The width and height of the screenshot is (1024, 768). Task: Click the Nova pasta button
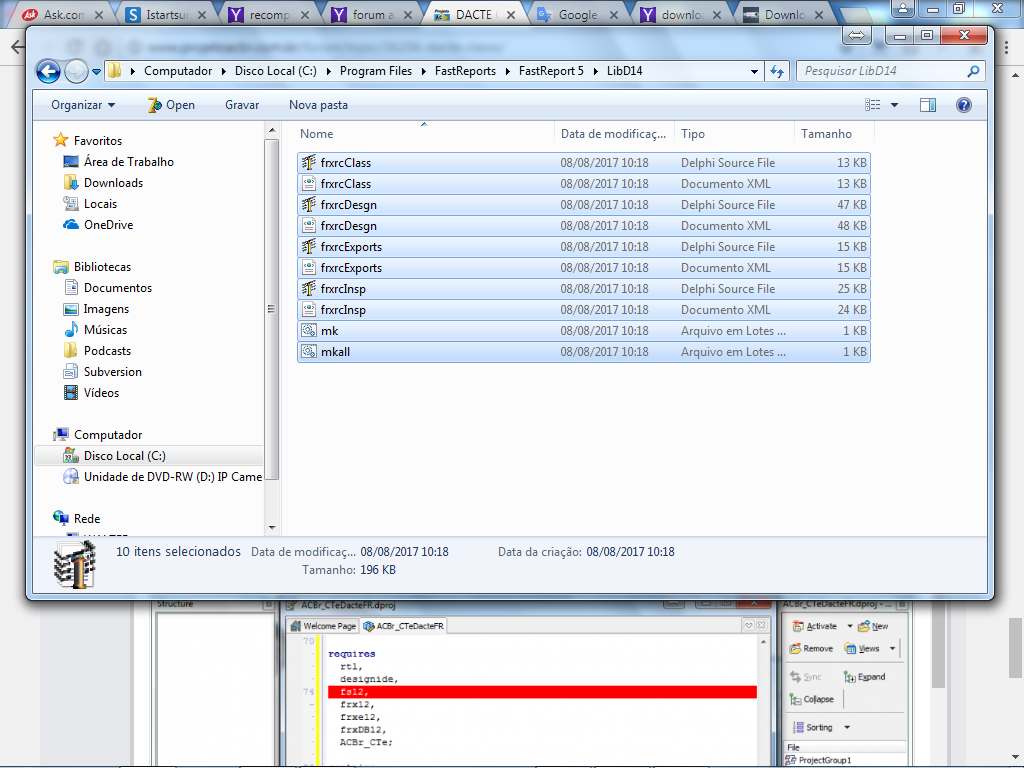pyautogui.click(x=318, y=105)
